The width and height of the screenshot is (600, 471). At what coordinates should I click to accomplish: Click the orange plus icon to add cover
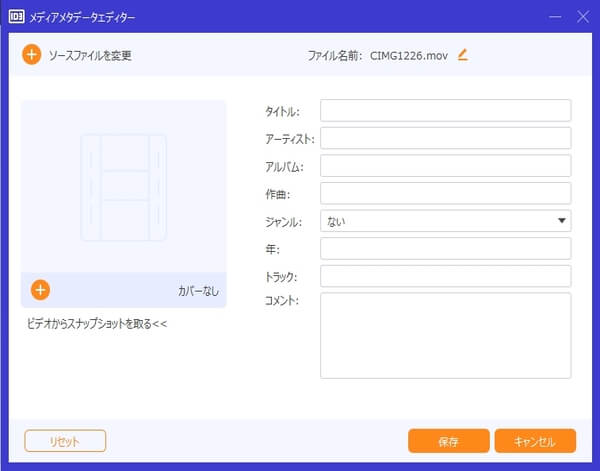click(40, 290)
